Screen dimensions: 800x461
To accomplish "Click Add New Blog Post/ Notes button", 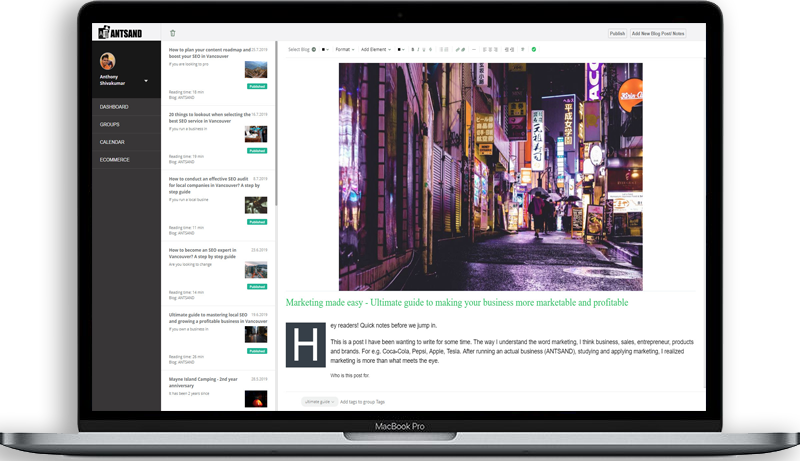I will 658,33.
